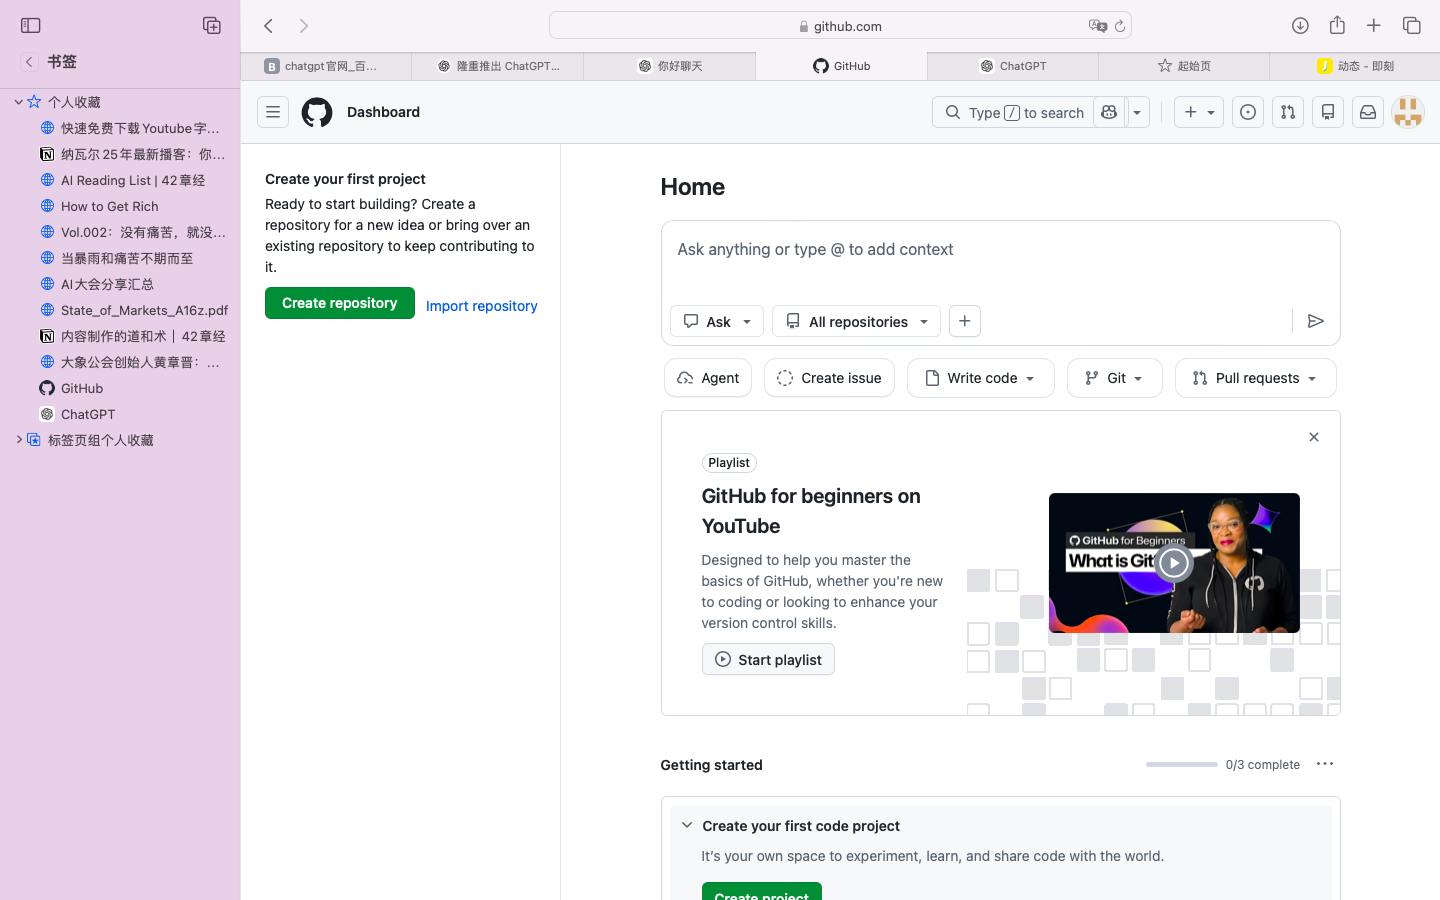Viewport: 1440px width, 900px height.
Task: Open the Issues icon in header
Action: point(1248,112)
